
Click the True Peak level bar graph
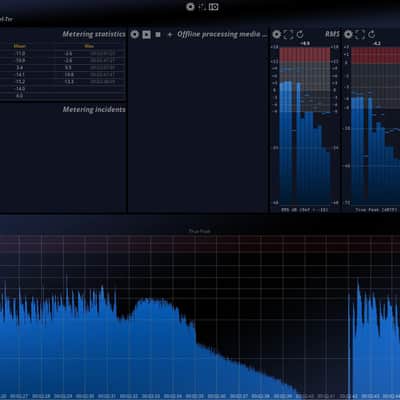(x=376, y=126)
